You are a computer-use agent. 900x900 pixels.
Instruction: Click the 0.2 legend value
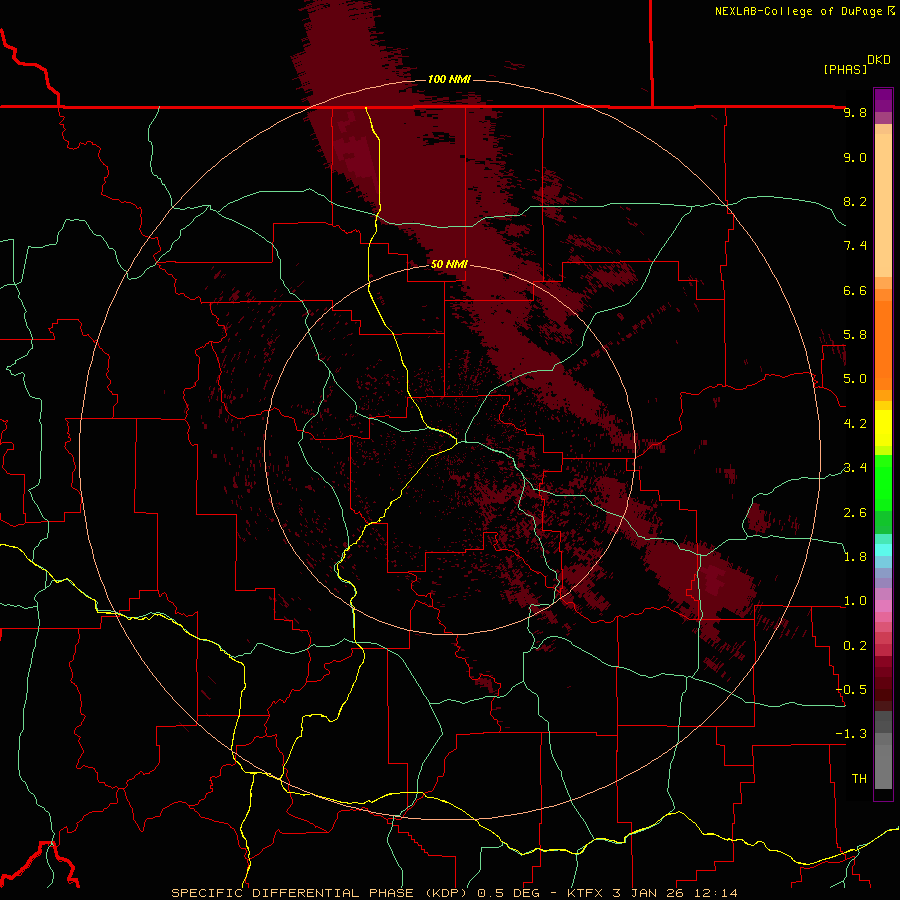click(x=855, y=646)
